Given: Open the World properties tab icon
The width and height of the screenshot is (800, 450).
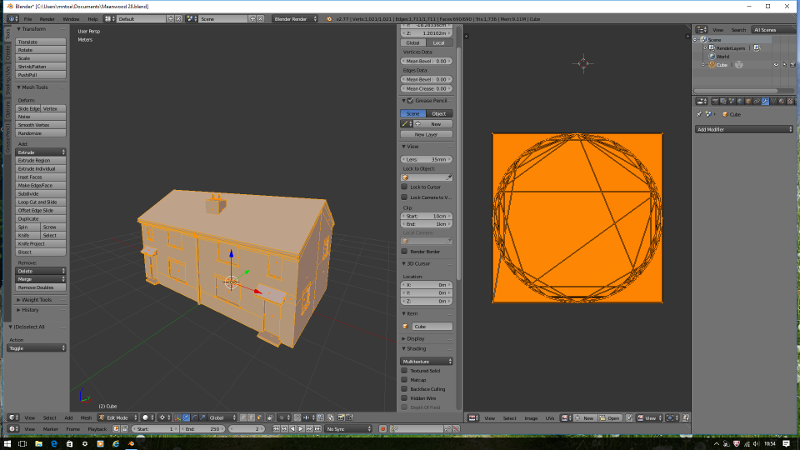Looking at the screenshot, I should click(740, 101).
